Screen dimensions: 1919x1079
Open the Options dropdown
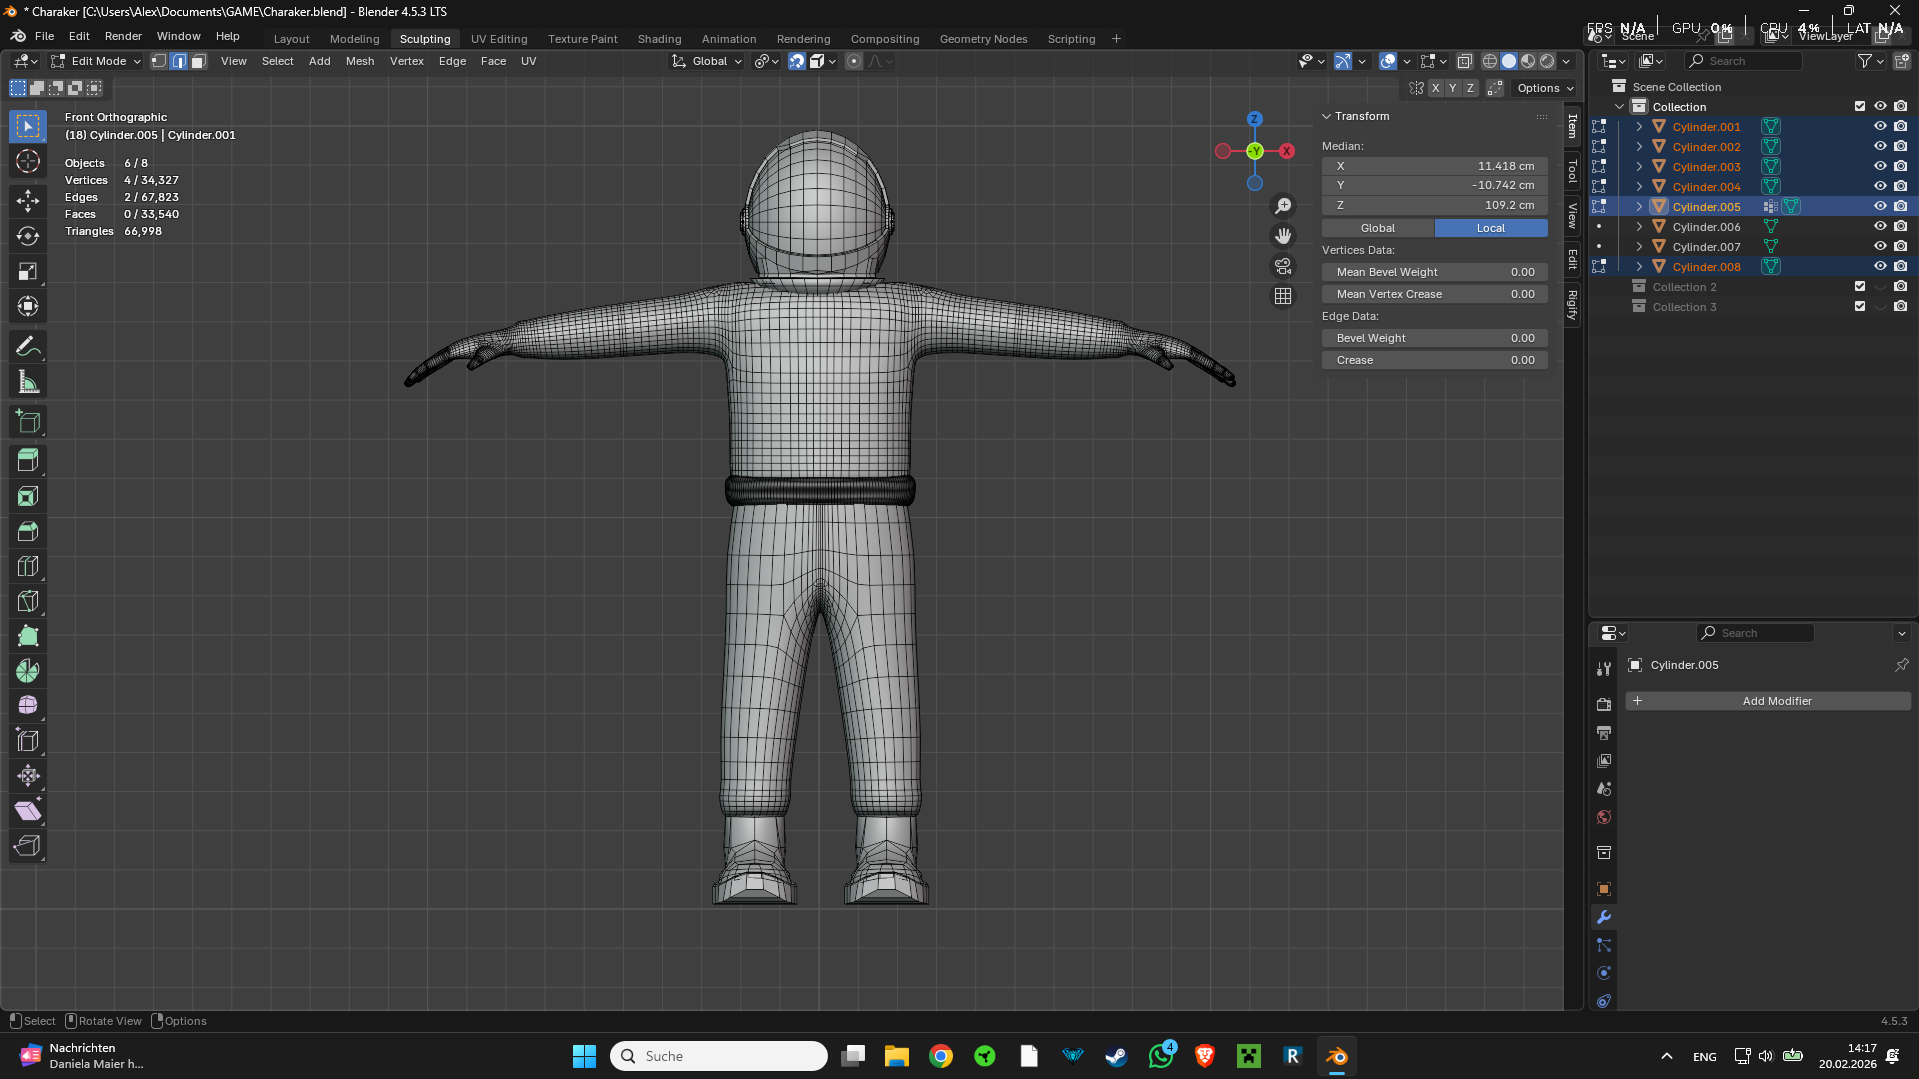click(1545, 88)
